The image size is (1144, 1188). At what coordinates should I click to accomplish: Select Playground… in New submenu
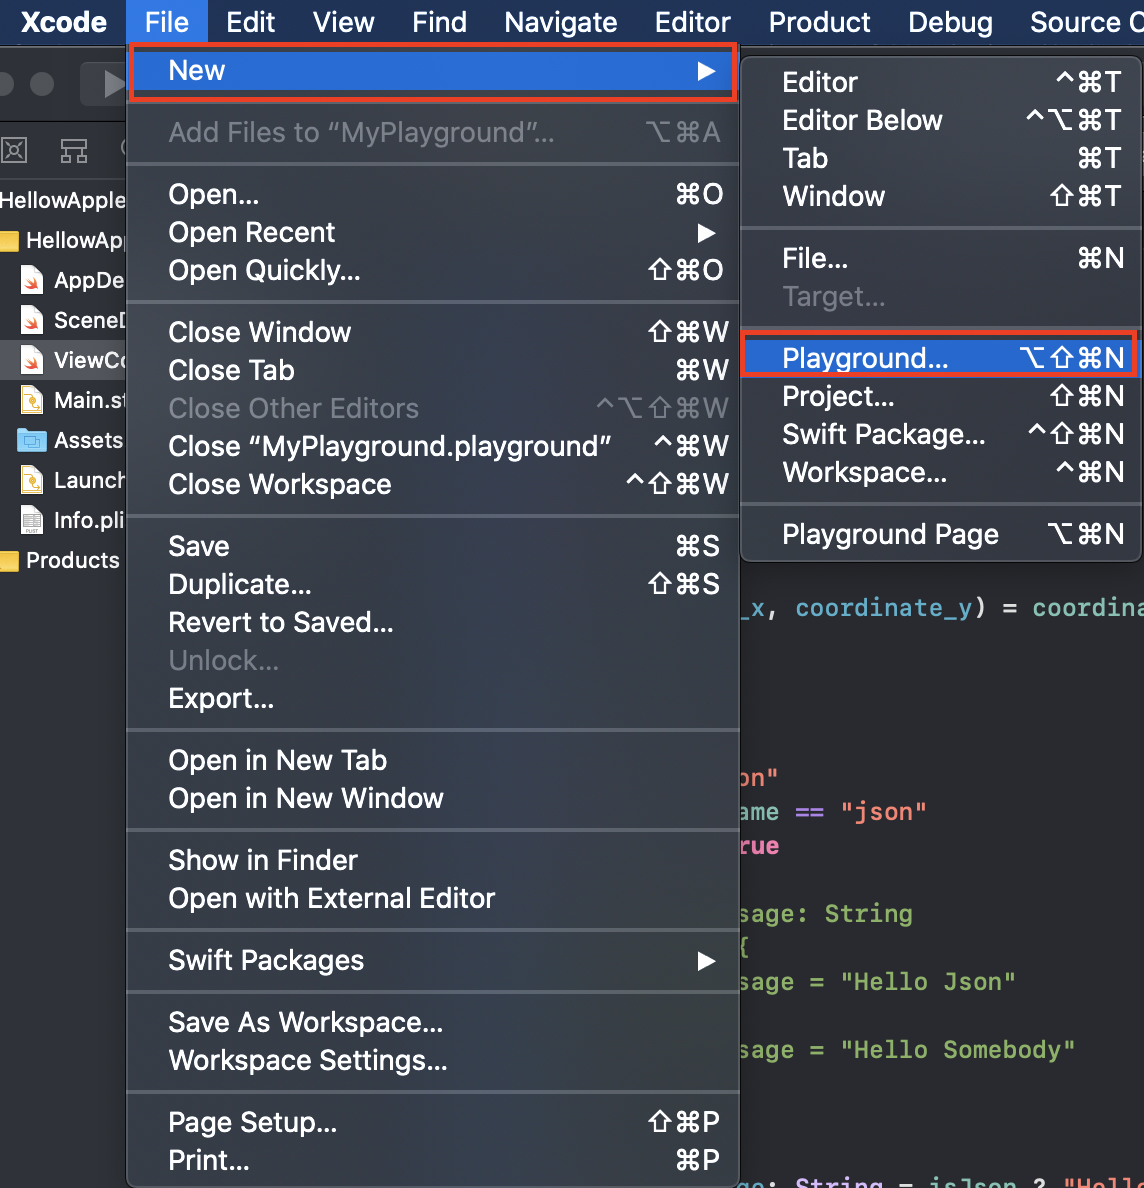pyautogui.click(x=940, y=358)
